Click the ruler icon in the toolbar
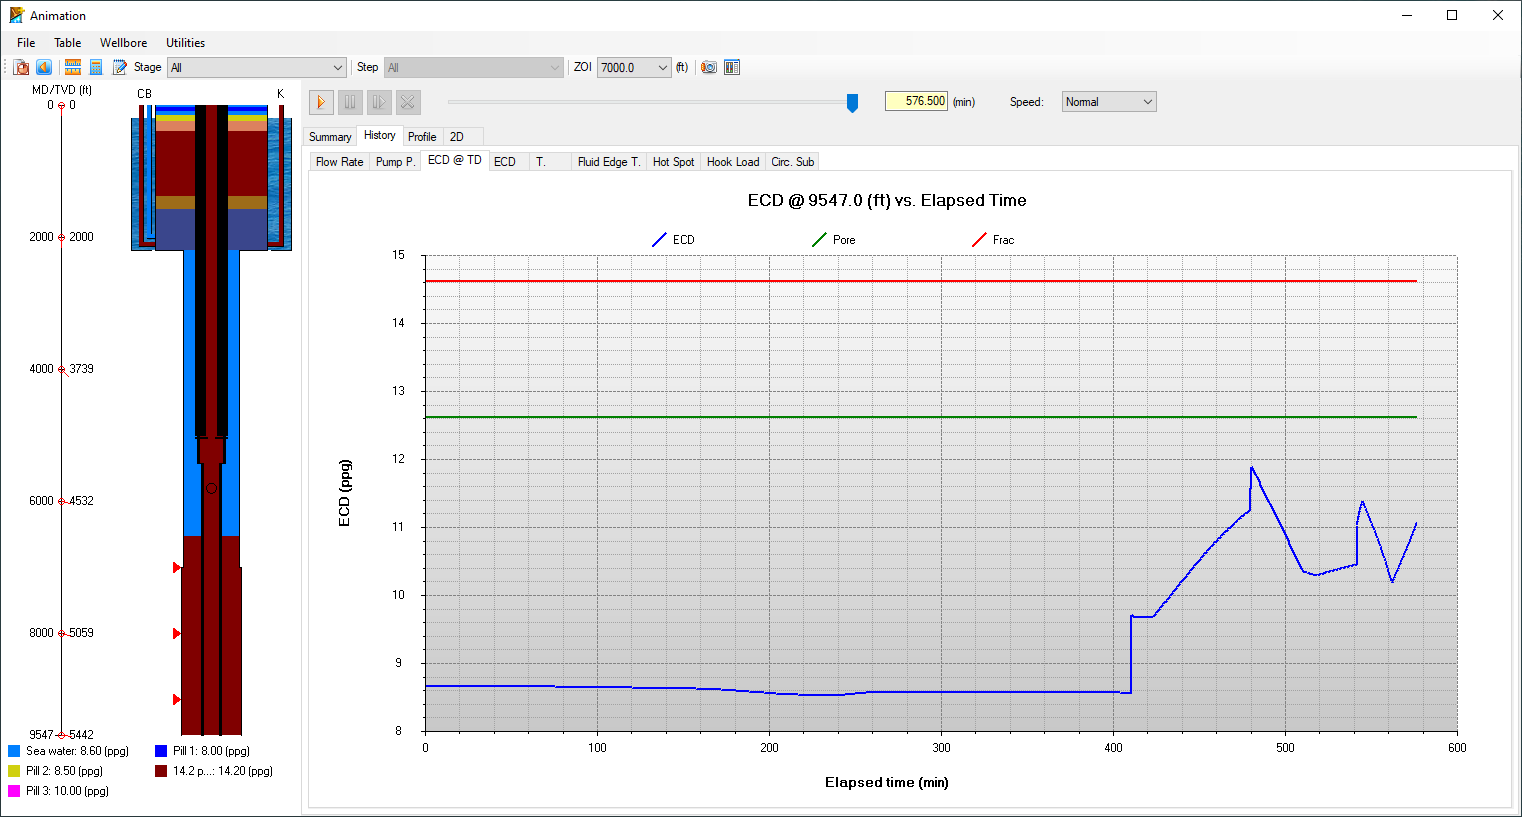The width and height of the screenshot is (1522, 817). (73, 67)
